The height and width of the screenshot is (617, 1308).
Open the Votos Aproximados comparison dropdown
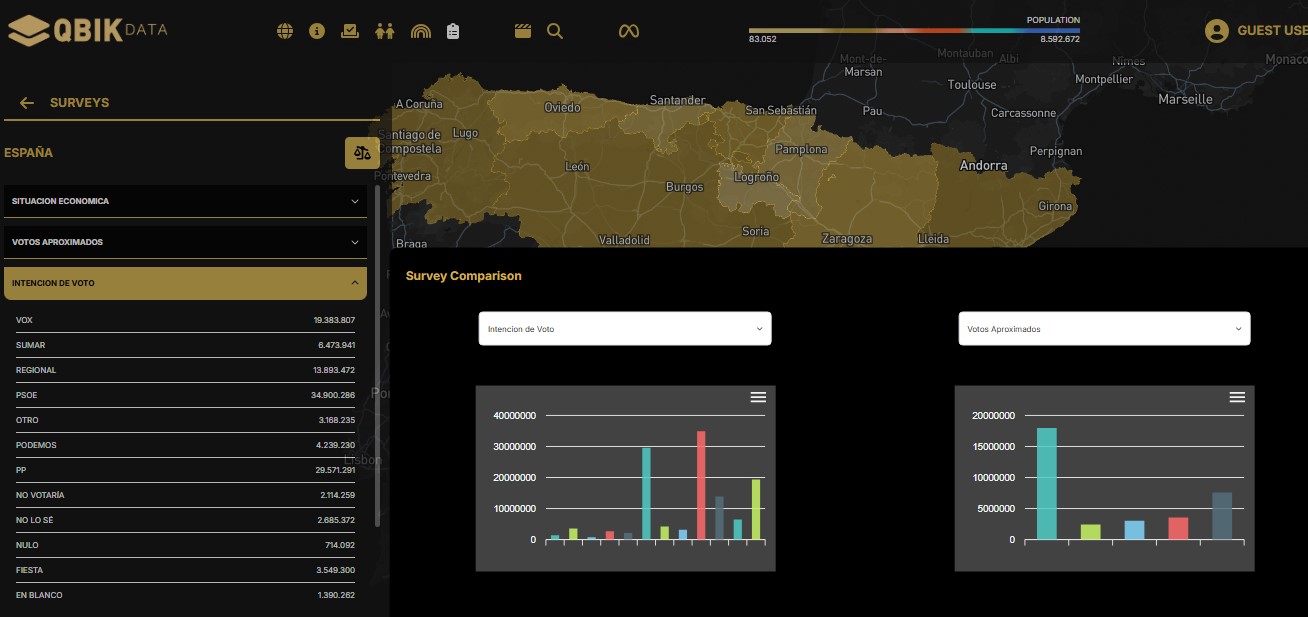click(x=1104, y=329)
